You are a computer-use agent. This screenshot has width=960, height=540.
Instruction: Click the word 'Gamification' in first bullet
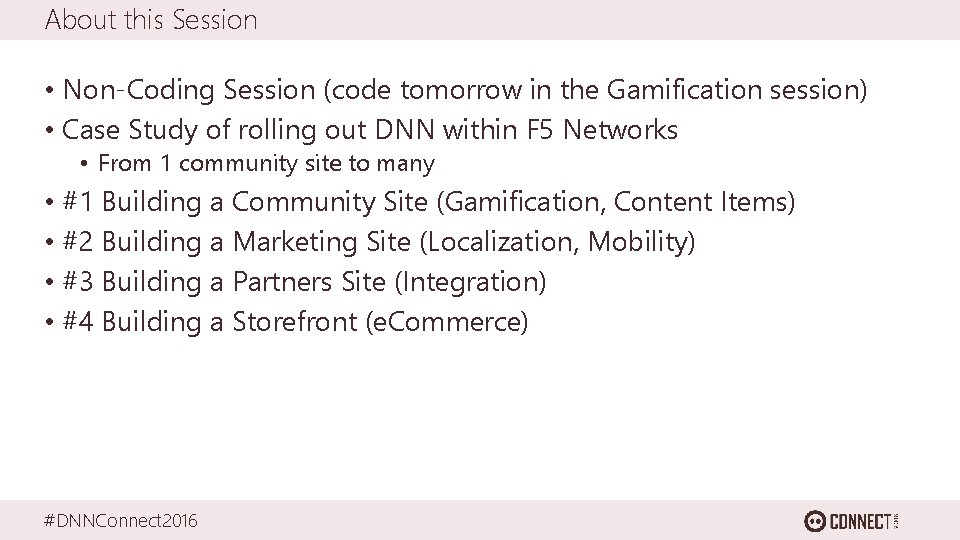pyautogui.click(x=684, y=90)
